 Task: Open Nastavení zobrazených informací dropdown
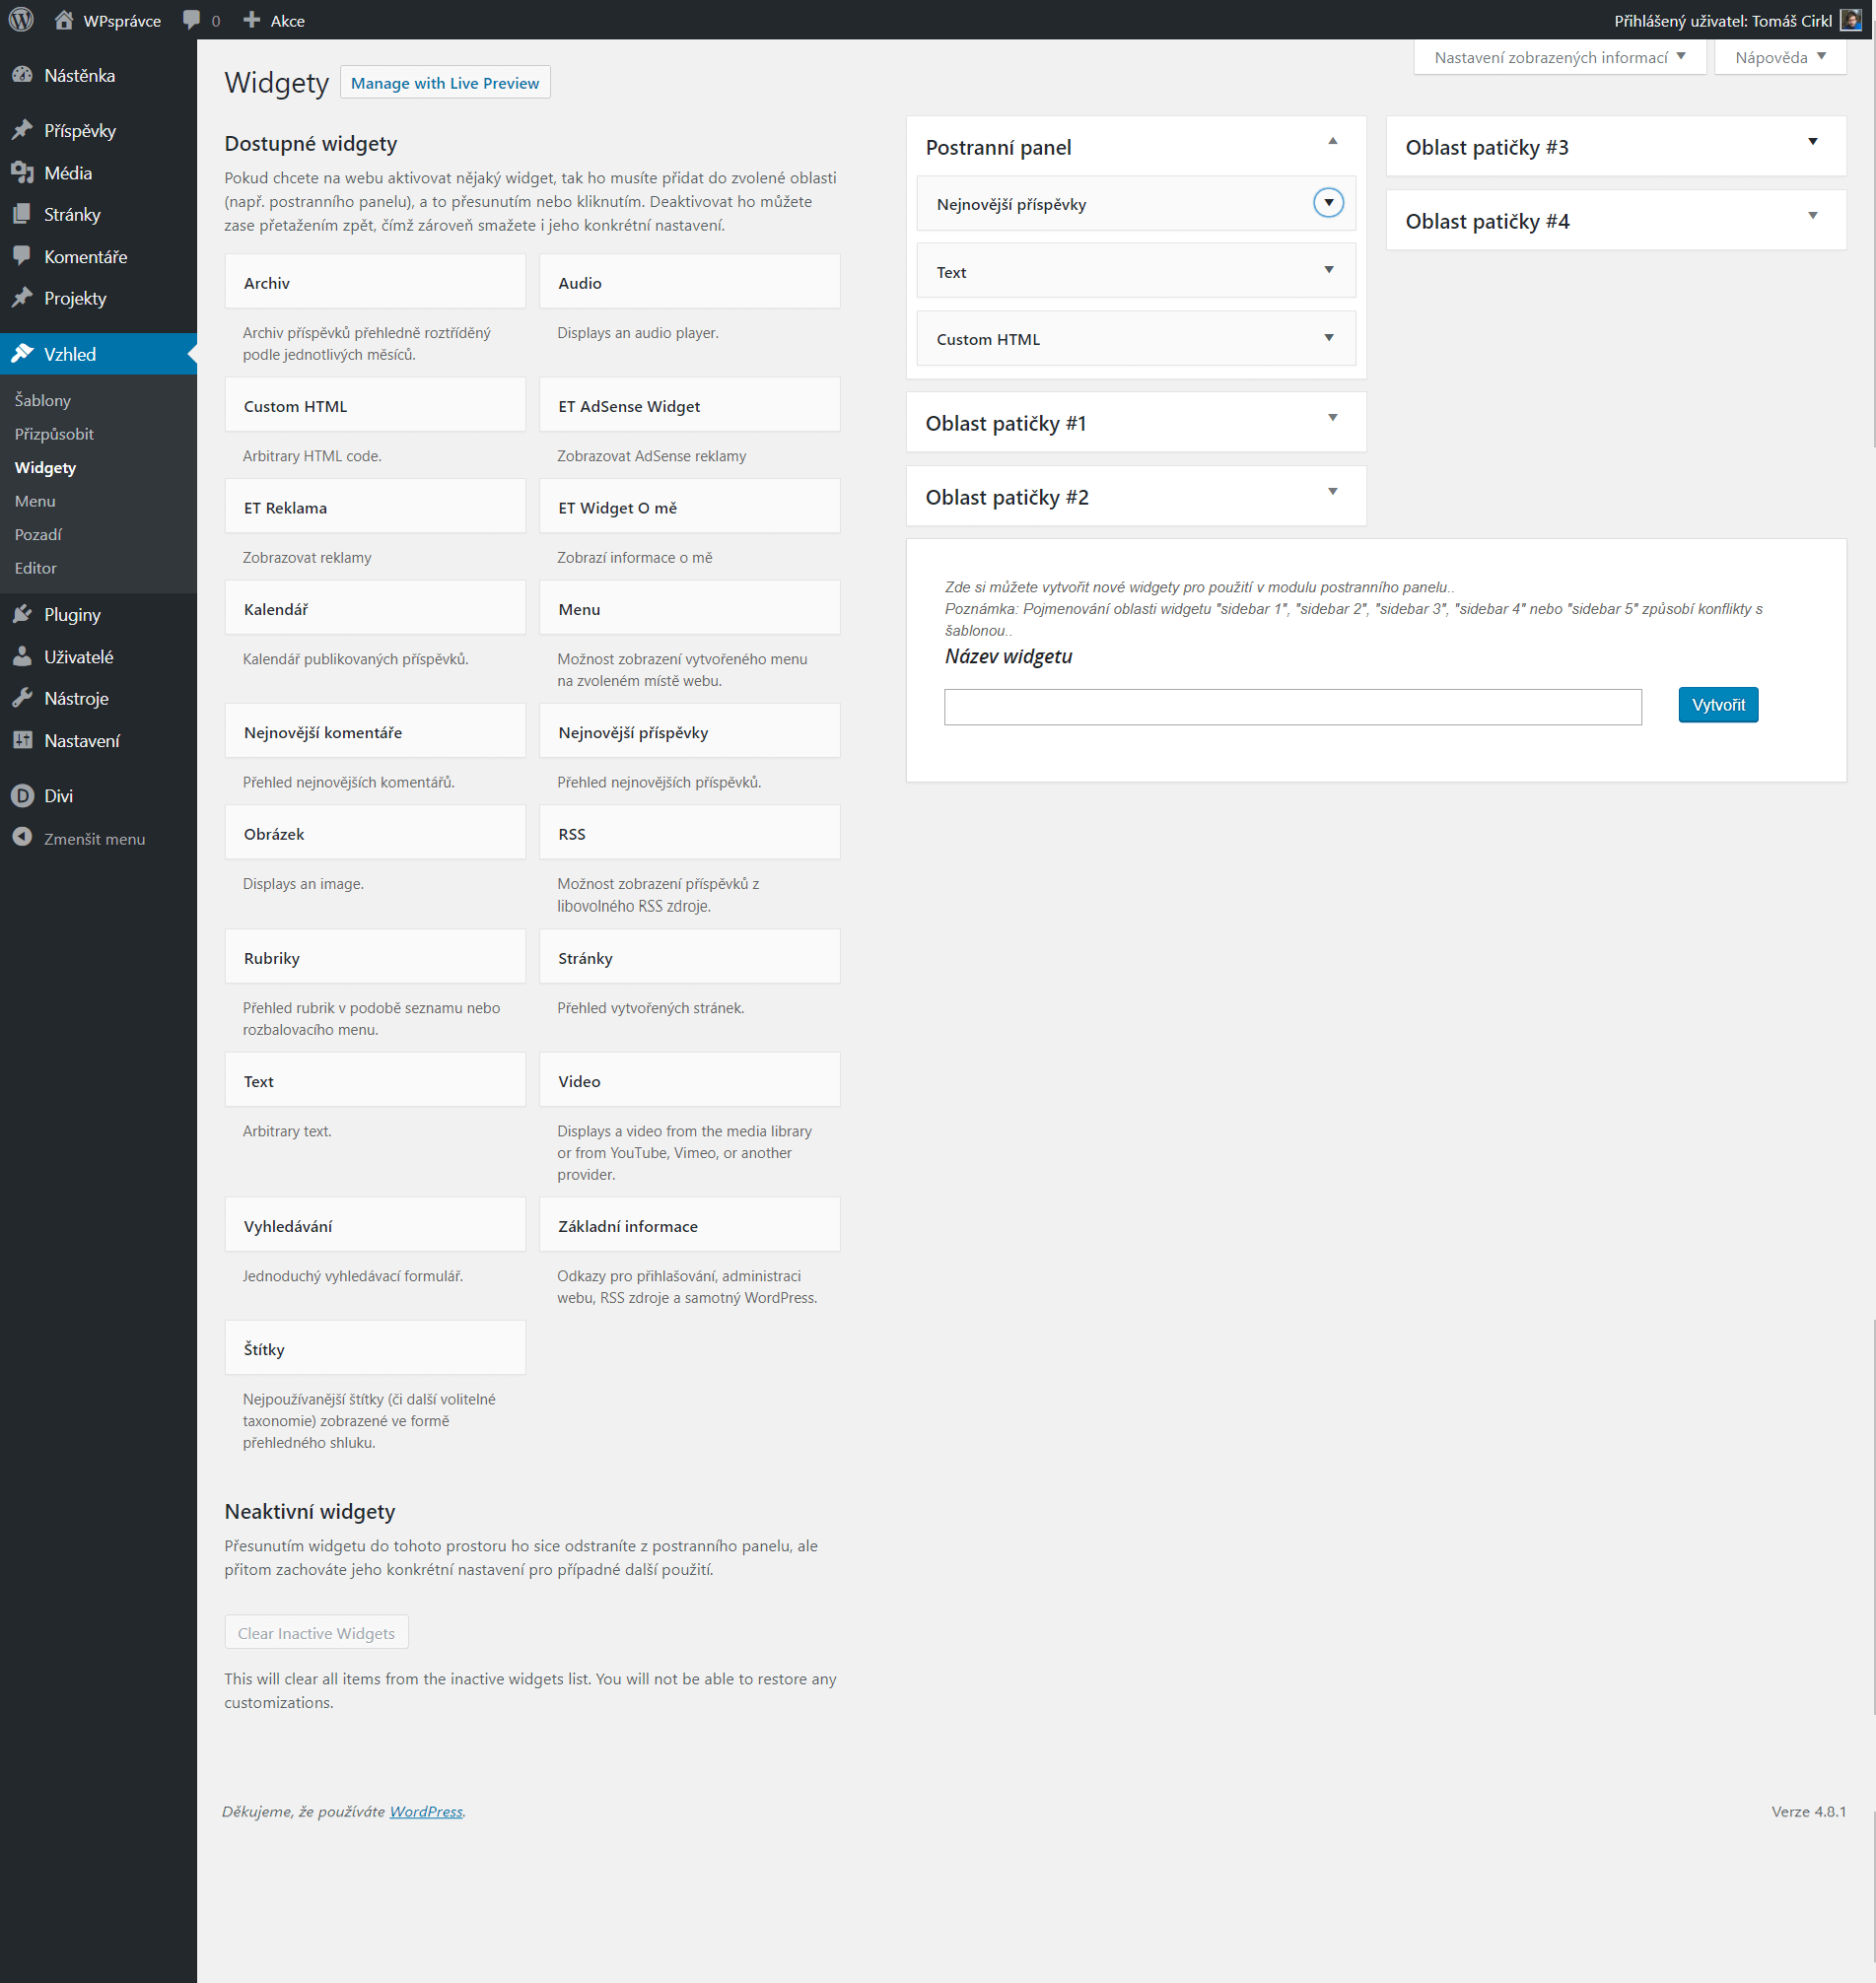1559,57
